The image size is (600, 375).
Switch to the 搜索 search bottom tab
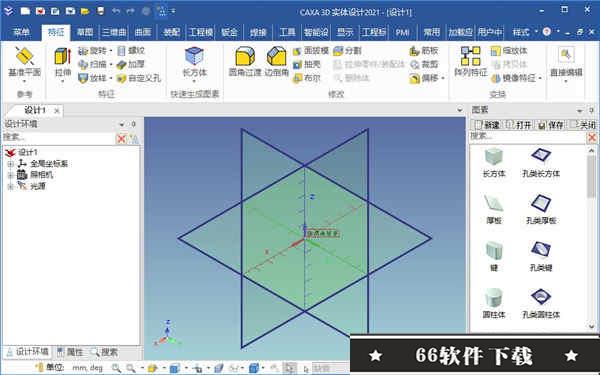[104, 352]
